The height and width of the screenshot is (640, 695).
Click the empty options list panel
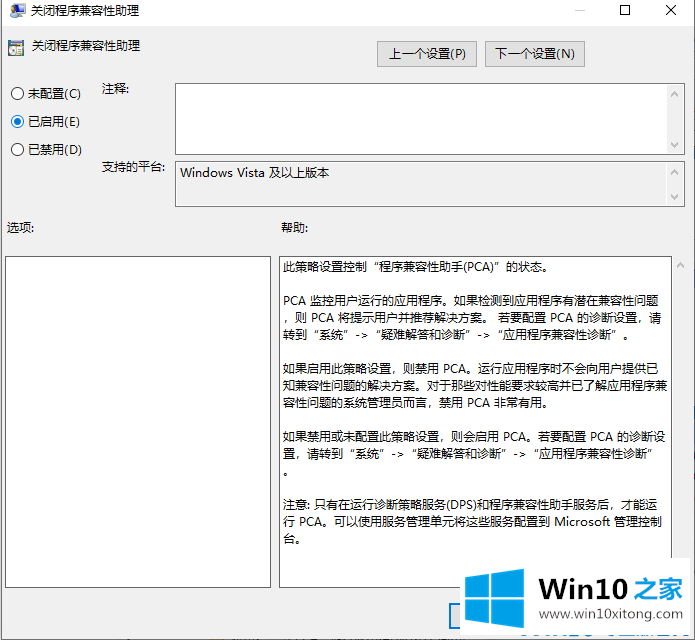[138, 422]
